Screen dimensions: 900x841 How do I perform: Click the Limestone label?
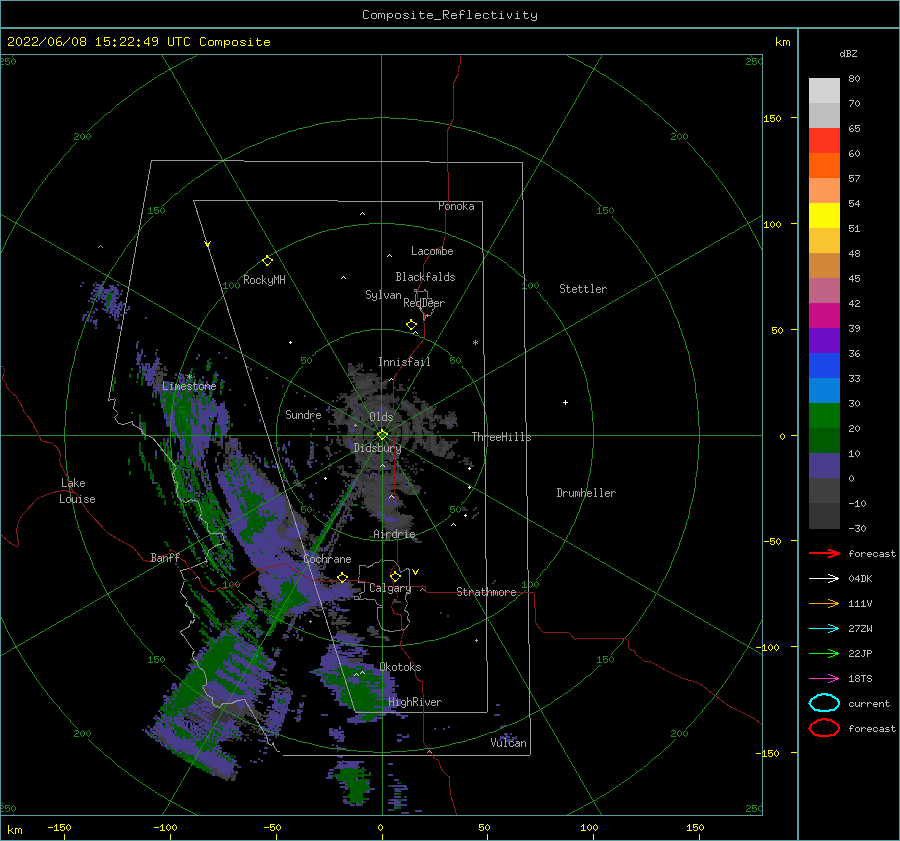point(189,386)
